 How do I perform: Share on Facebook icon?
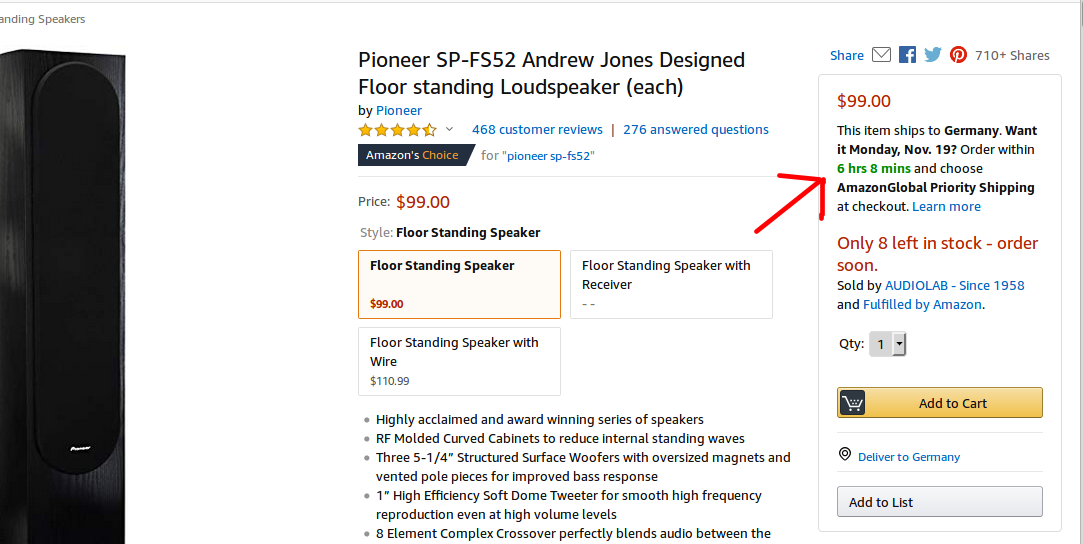[907, 55]
